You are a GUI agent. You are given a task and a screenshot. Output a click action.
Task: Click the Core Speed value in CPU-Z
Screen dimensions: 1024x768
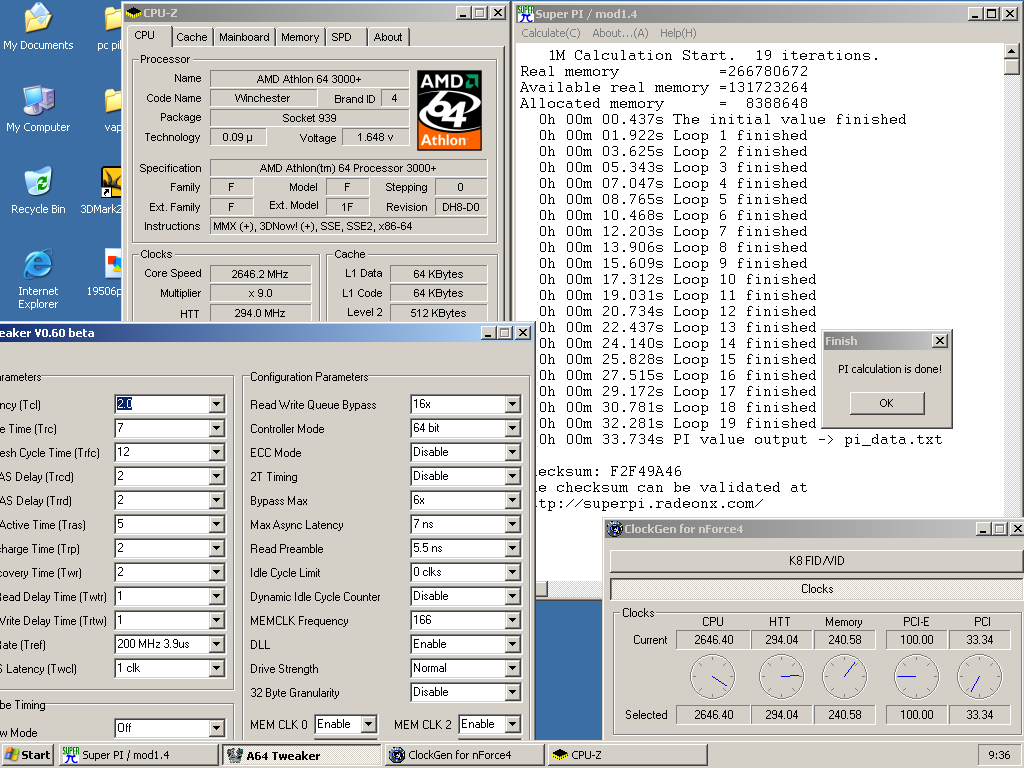260,274
